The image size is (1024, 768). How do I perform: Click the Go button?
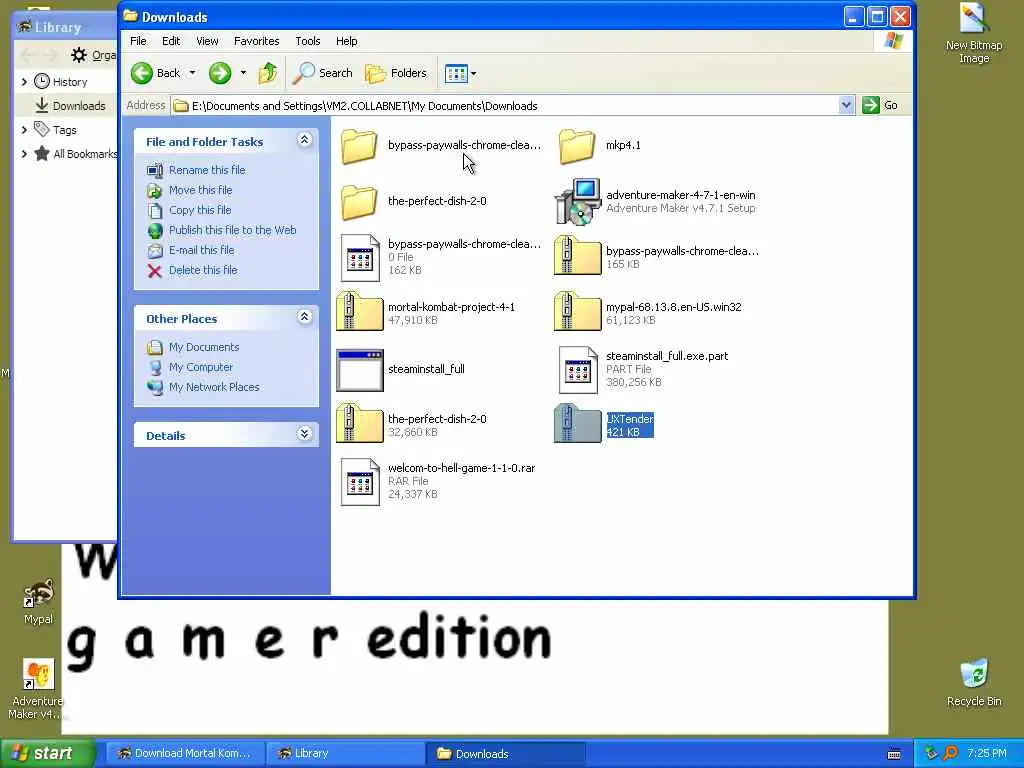coord(880,105)
